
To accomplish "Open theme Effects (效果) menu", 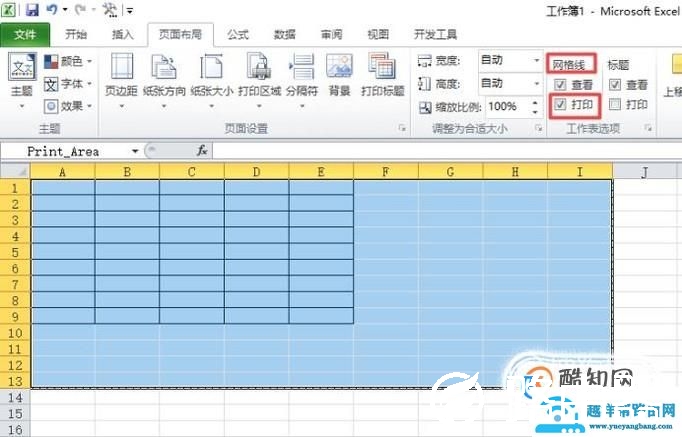I will pyautogui.click(x=68, y=106).
